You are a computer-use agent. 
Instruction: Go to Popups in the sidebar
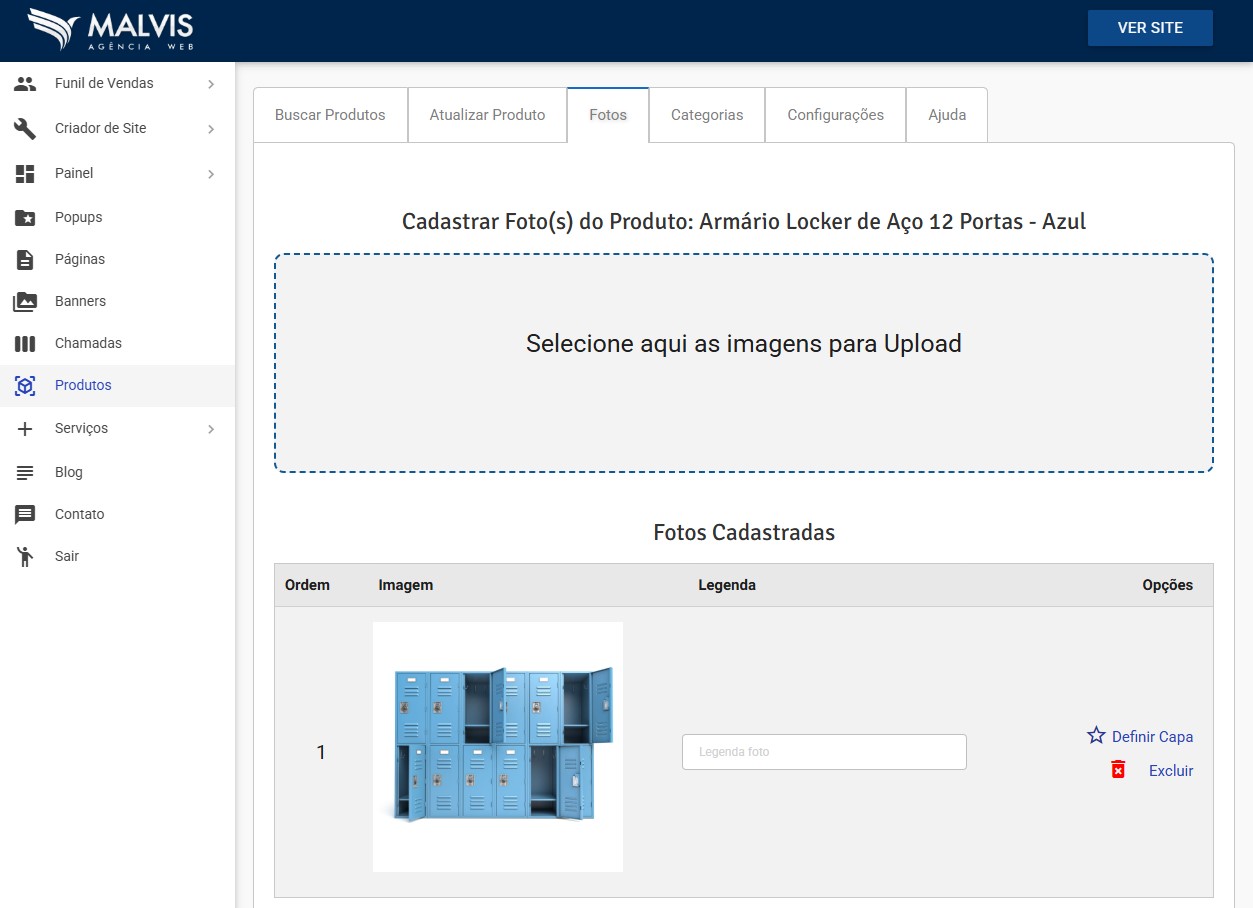click(117, 217)
